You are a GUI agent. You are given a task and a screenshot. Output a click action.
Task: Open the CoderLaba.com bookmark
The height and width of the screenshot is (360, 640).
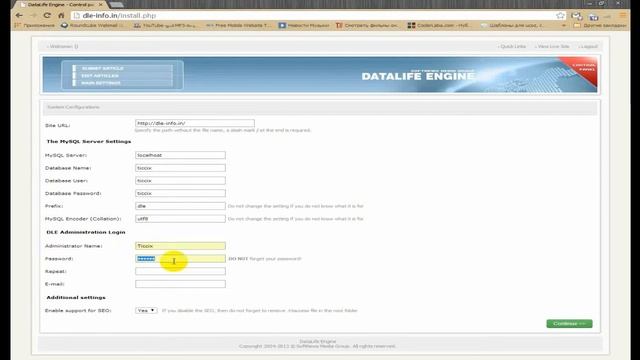point(439,25)
